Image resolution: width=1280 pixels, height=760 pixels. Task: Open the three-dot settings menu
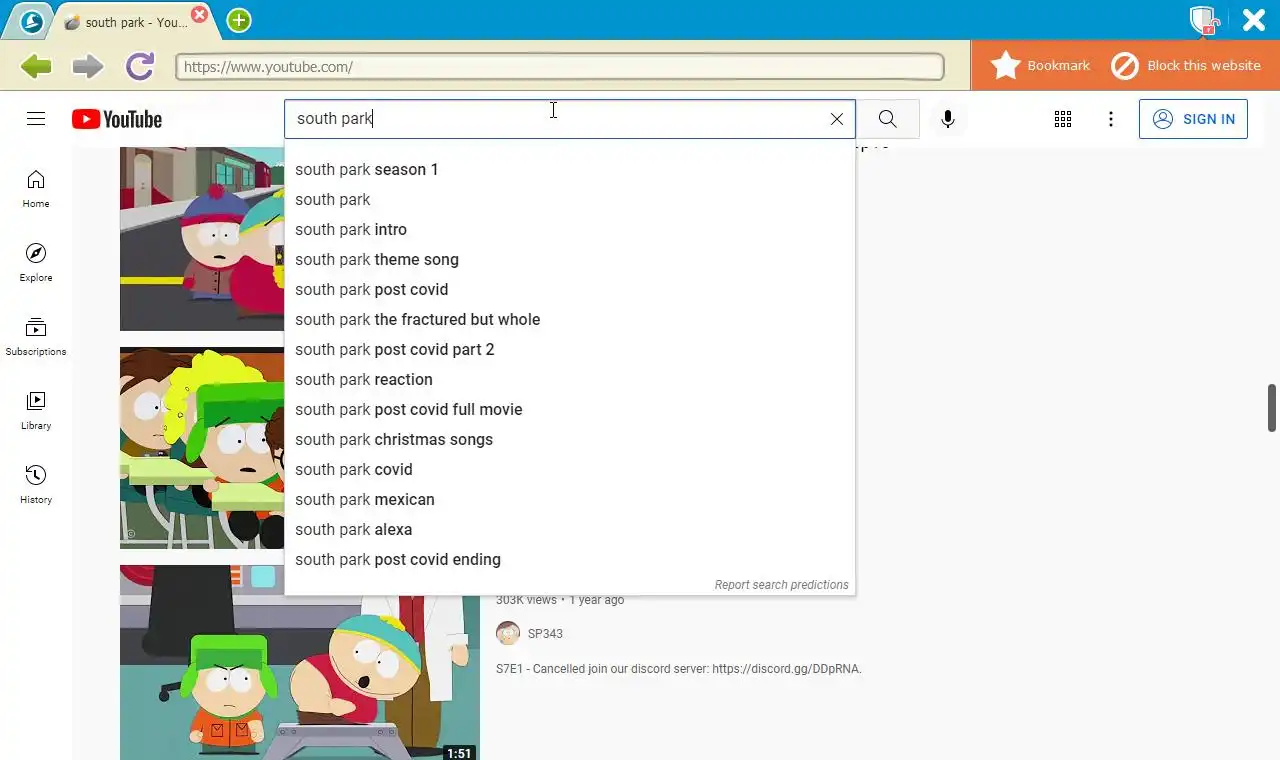(x=1111, y=119)
